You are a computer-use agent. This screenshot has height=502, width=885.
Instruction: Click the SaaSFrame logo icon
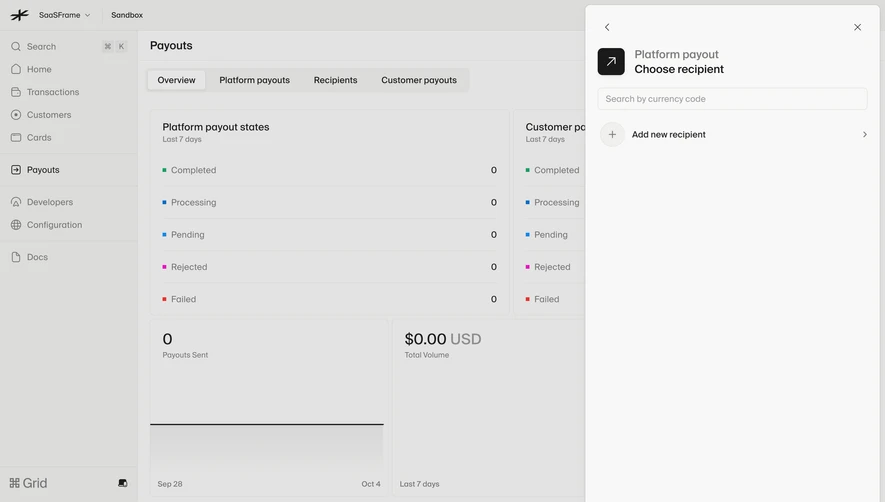coord(19,15)
